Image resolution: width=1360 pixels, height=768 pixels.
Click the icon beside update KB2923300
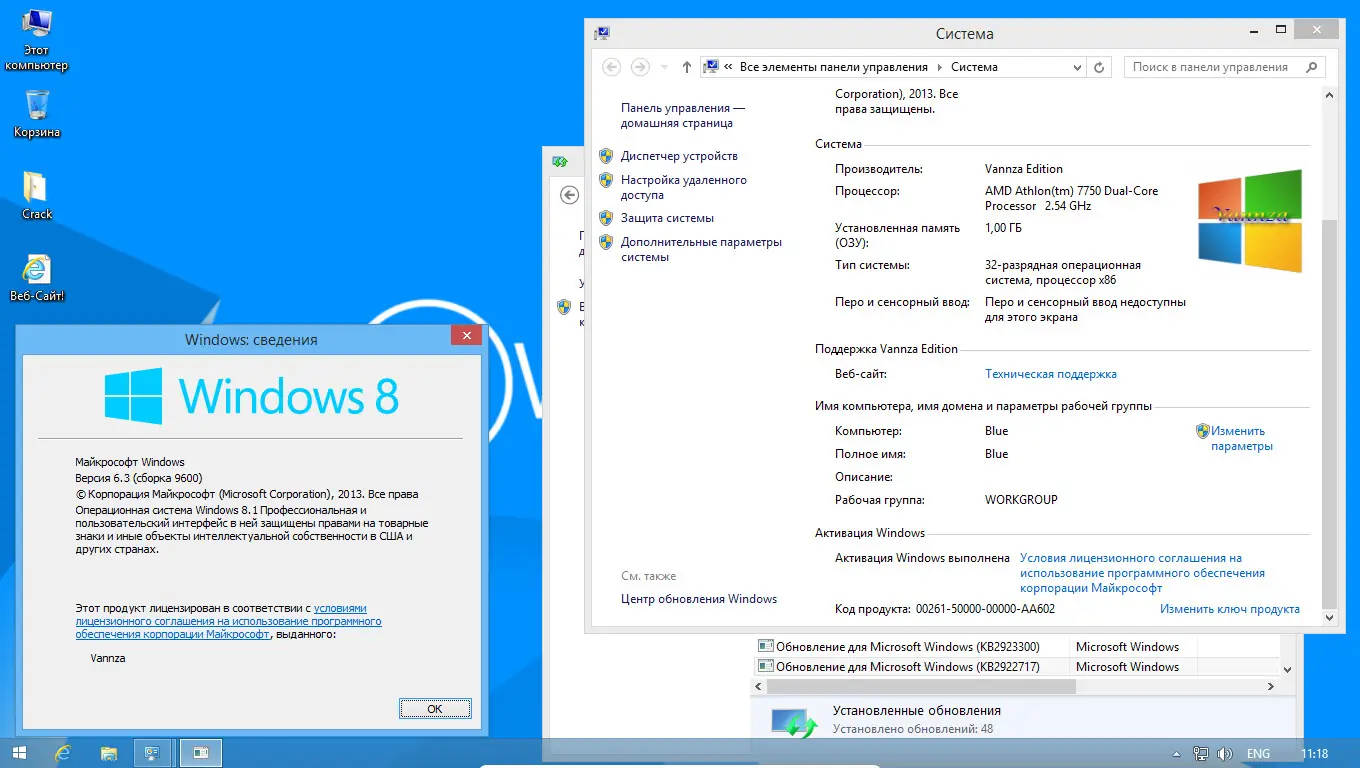pos(766,647)
